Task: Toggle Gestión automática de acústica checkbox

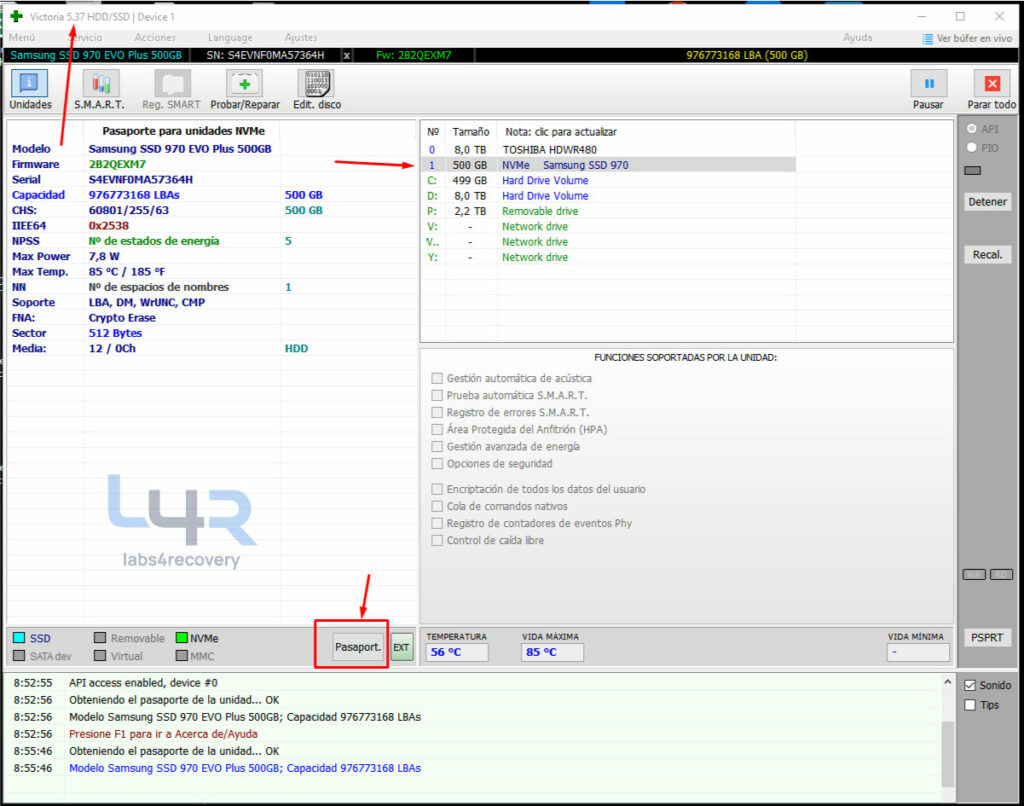Action: pyautogui.click(x=437, y=378)
